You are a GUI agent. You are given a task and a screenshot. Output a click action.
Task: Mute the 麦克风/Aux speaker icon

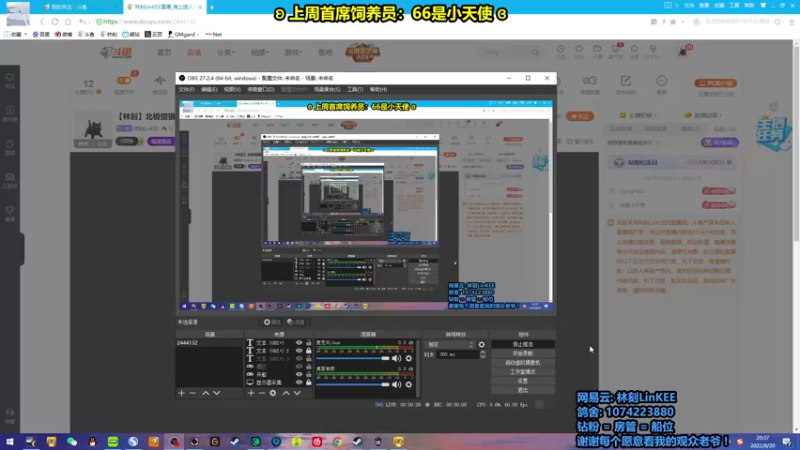pos(396,359)
